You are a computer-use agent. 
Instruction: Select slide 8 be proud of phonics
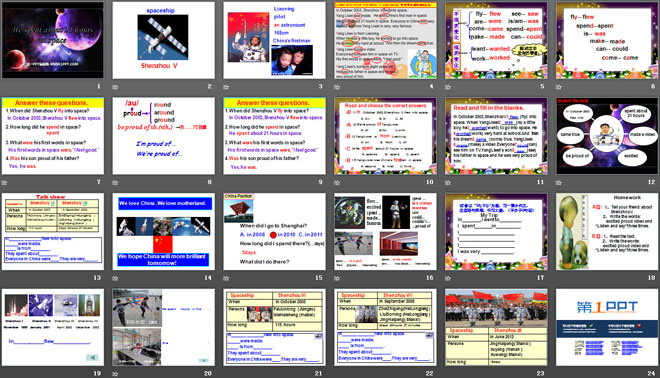tap(163, 136)
